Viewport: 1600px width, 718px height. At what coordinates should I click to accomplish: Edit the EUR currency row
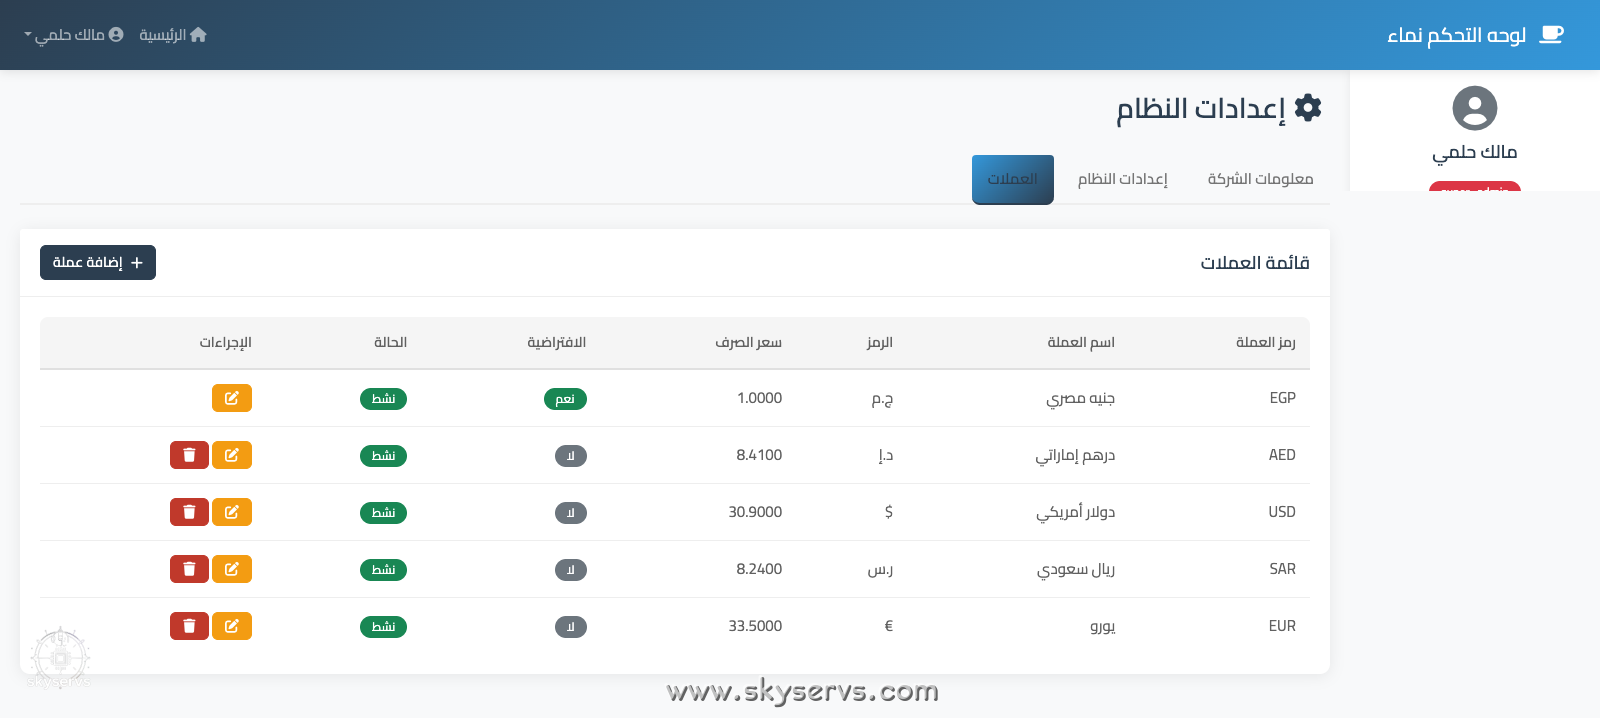coord(232,626)
